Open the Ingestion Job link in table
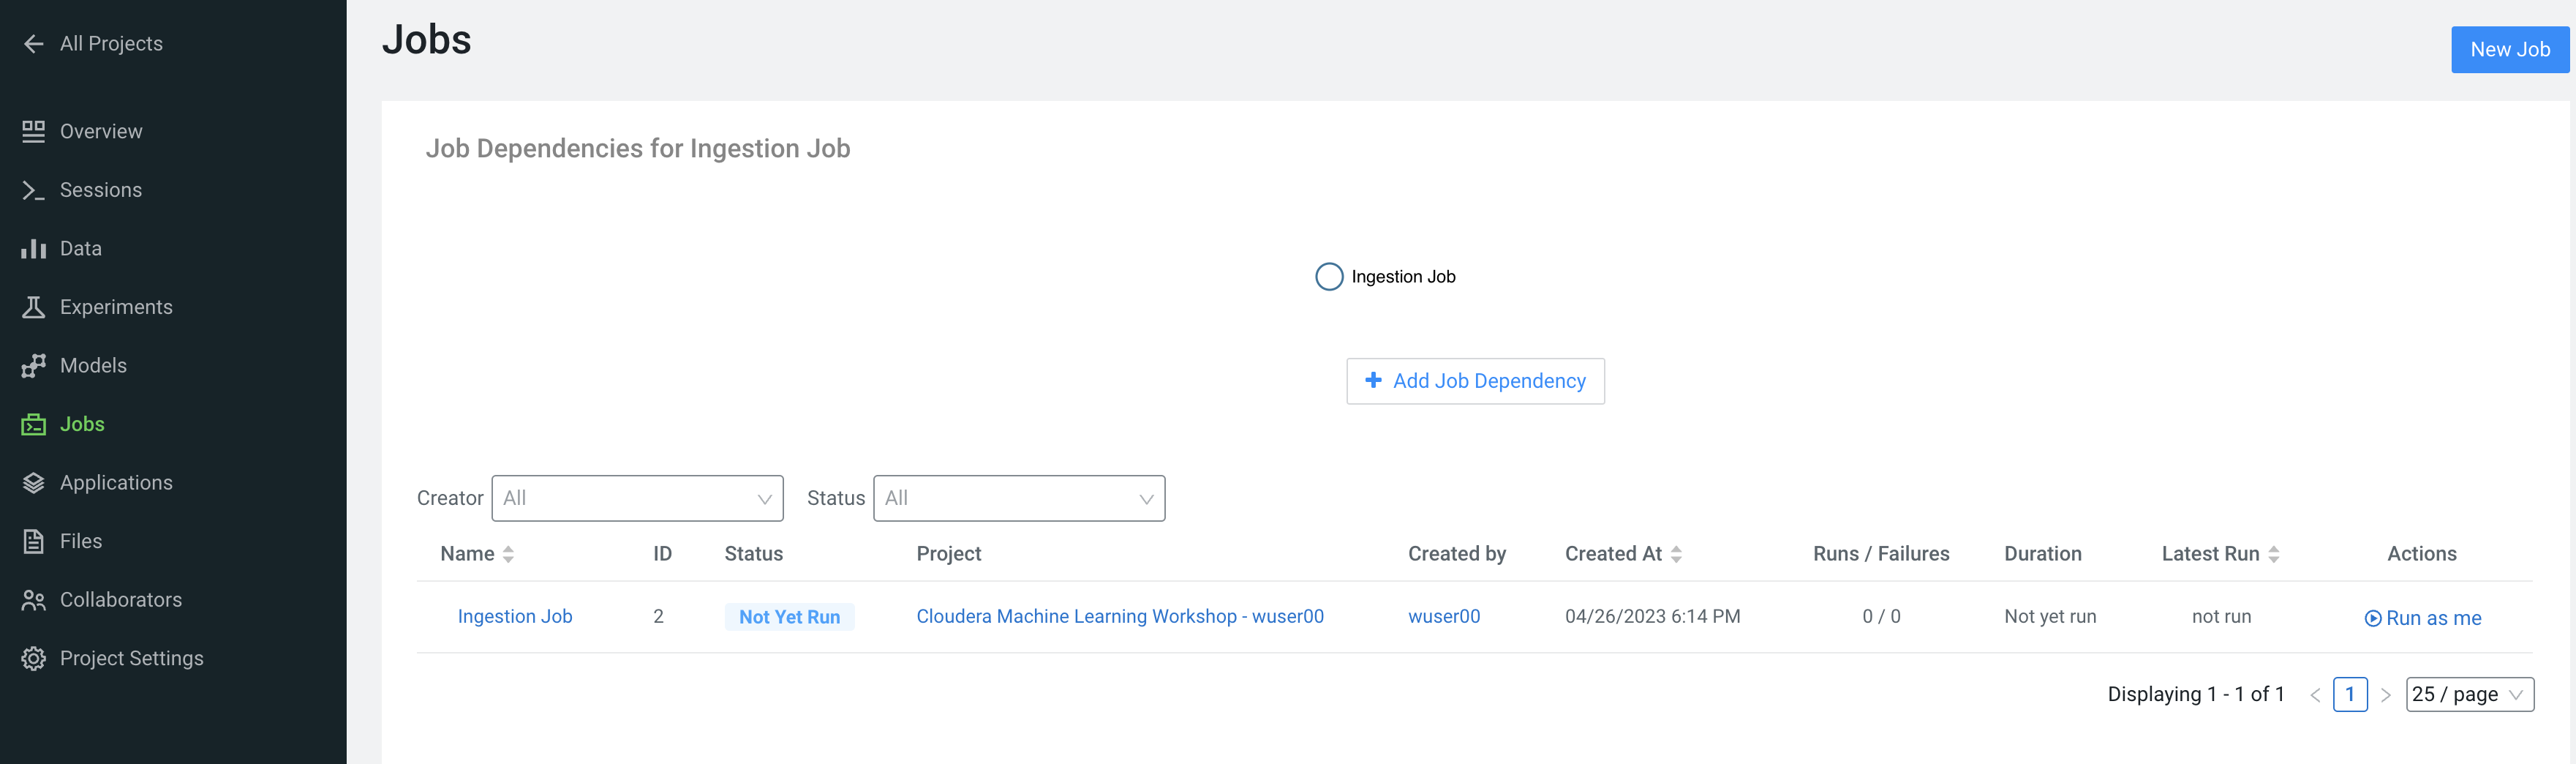This screenshot has height=764, width=2576. [515, 617]
